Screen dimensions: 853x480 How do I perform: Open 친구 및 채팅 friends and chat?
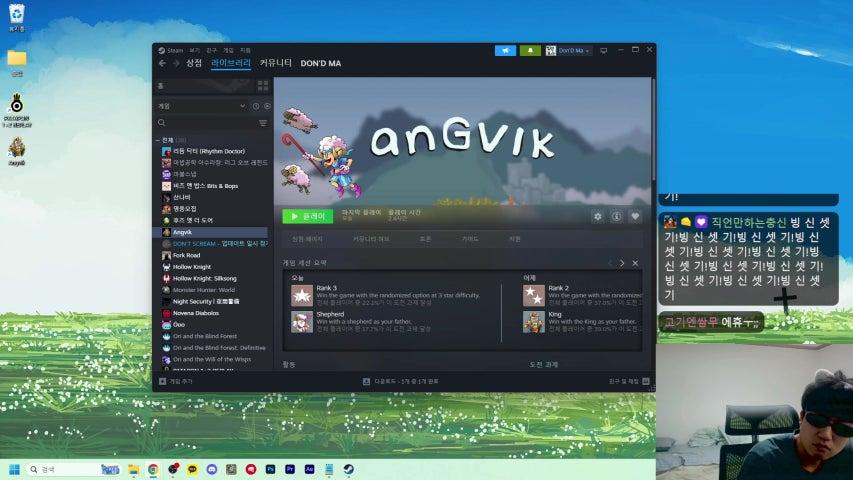pos(629,381)
